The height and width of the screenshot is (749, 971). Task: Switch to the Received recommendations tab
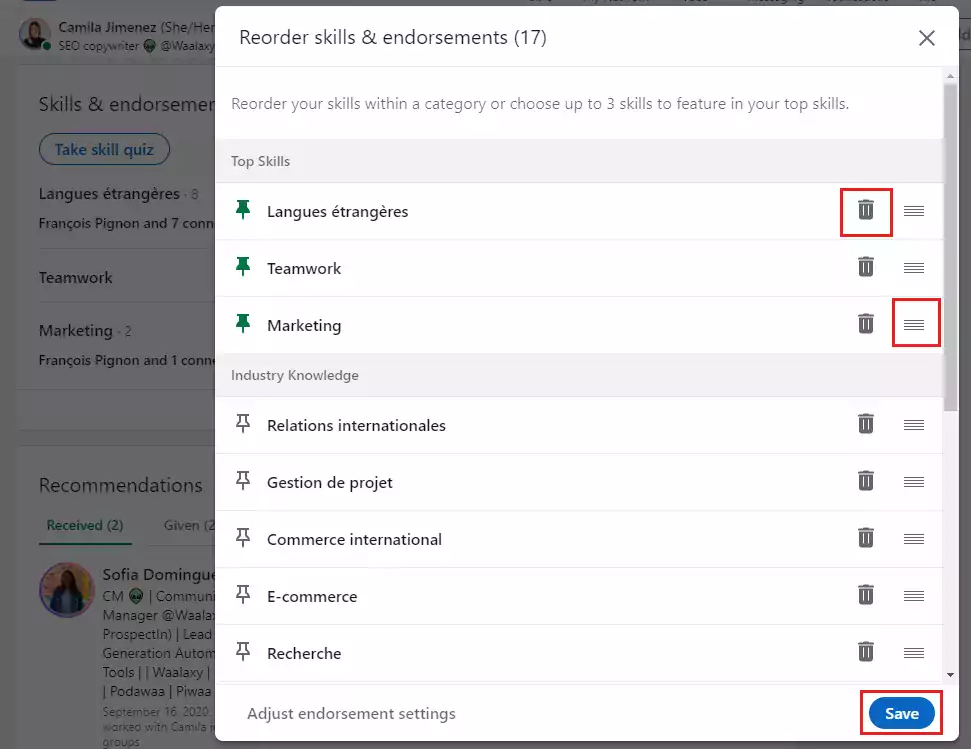coord(85,524)
